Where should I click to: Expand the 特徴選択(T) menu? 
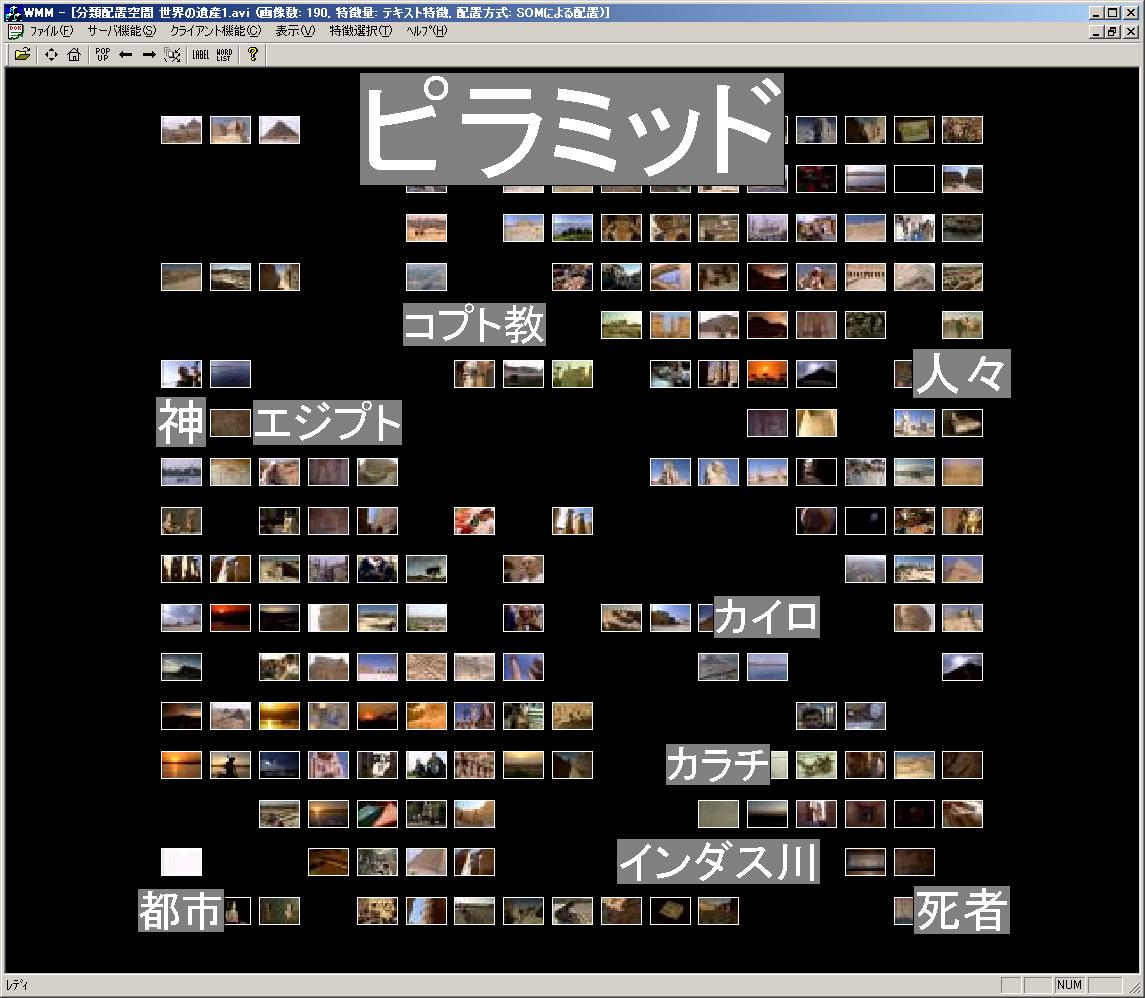point(361,31)
